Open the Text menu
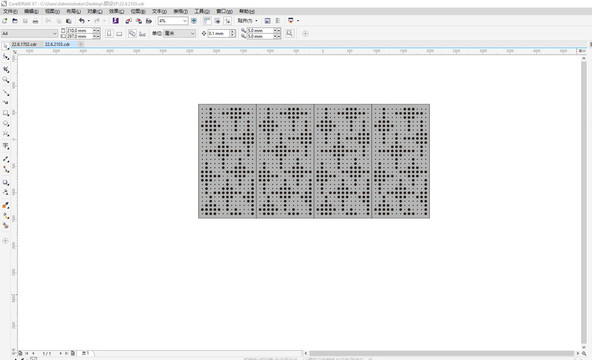592x360 pixels. 159,11
